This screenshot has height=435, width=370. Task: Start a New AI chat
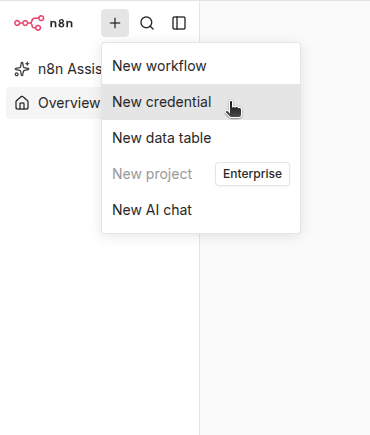pos(201,210)
